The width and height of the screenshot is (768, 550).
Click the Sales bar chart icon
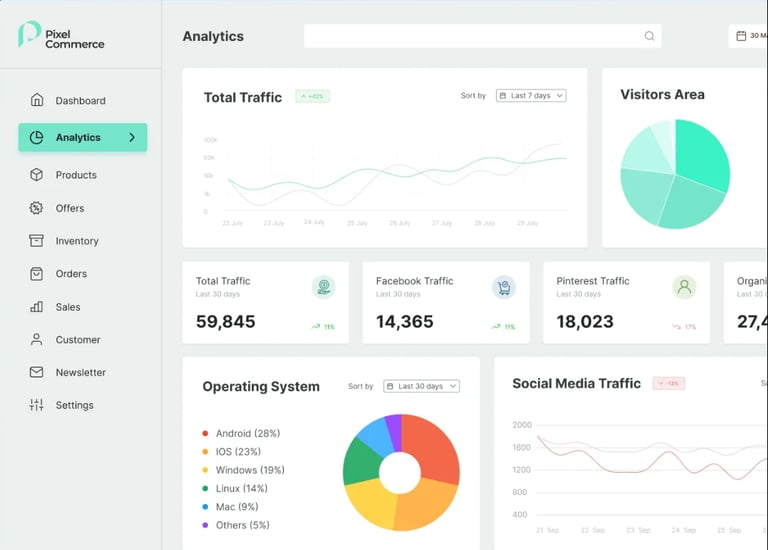36,307
